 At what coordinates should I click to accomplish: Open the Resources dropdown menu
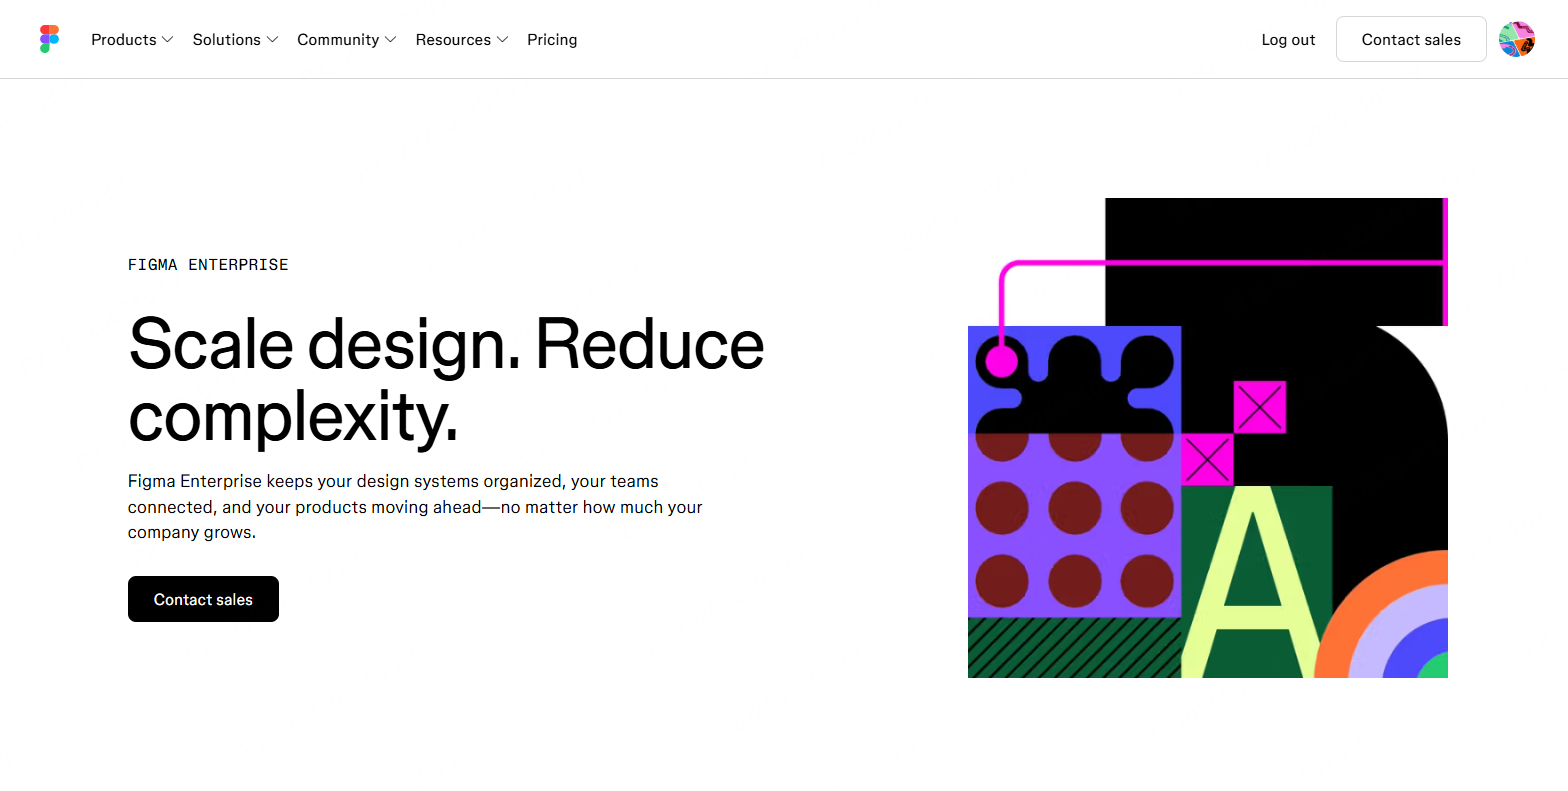462,40
